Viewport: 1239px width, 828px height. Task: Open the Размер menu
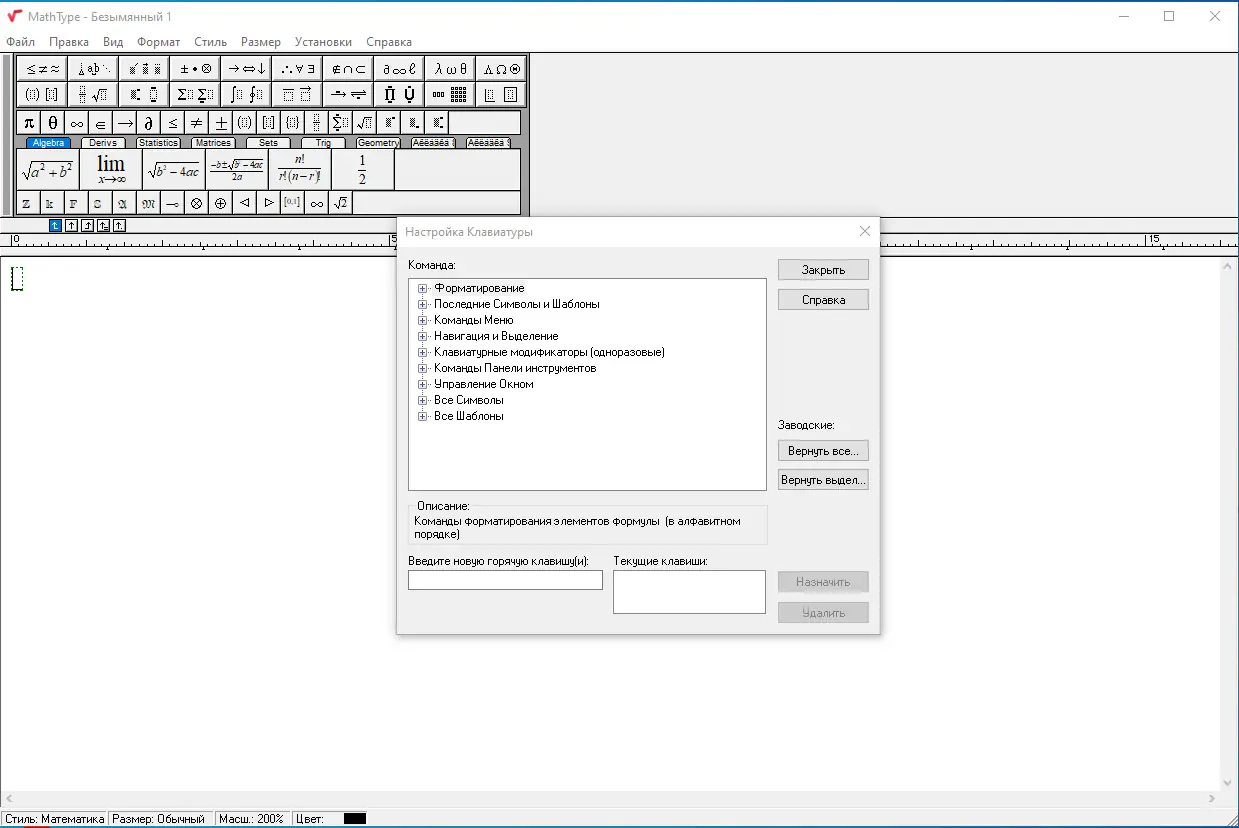tap(261, 42)
